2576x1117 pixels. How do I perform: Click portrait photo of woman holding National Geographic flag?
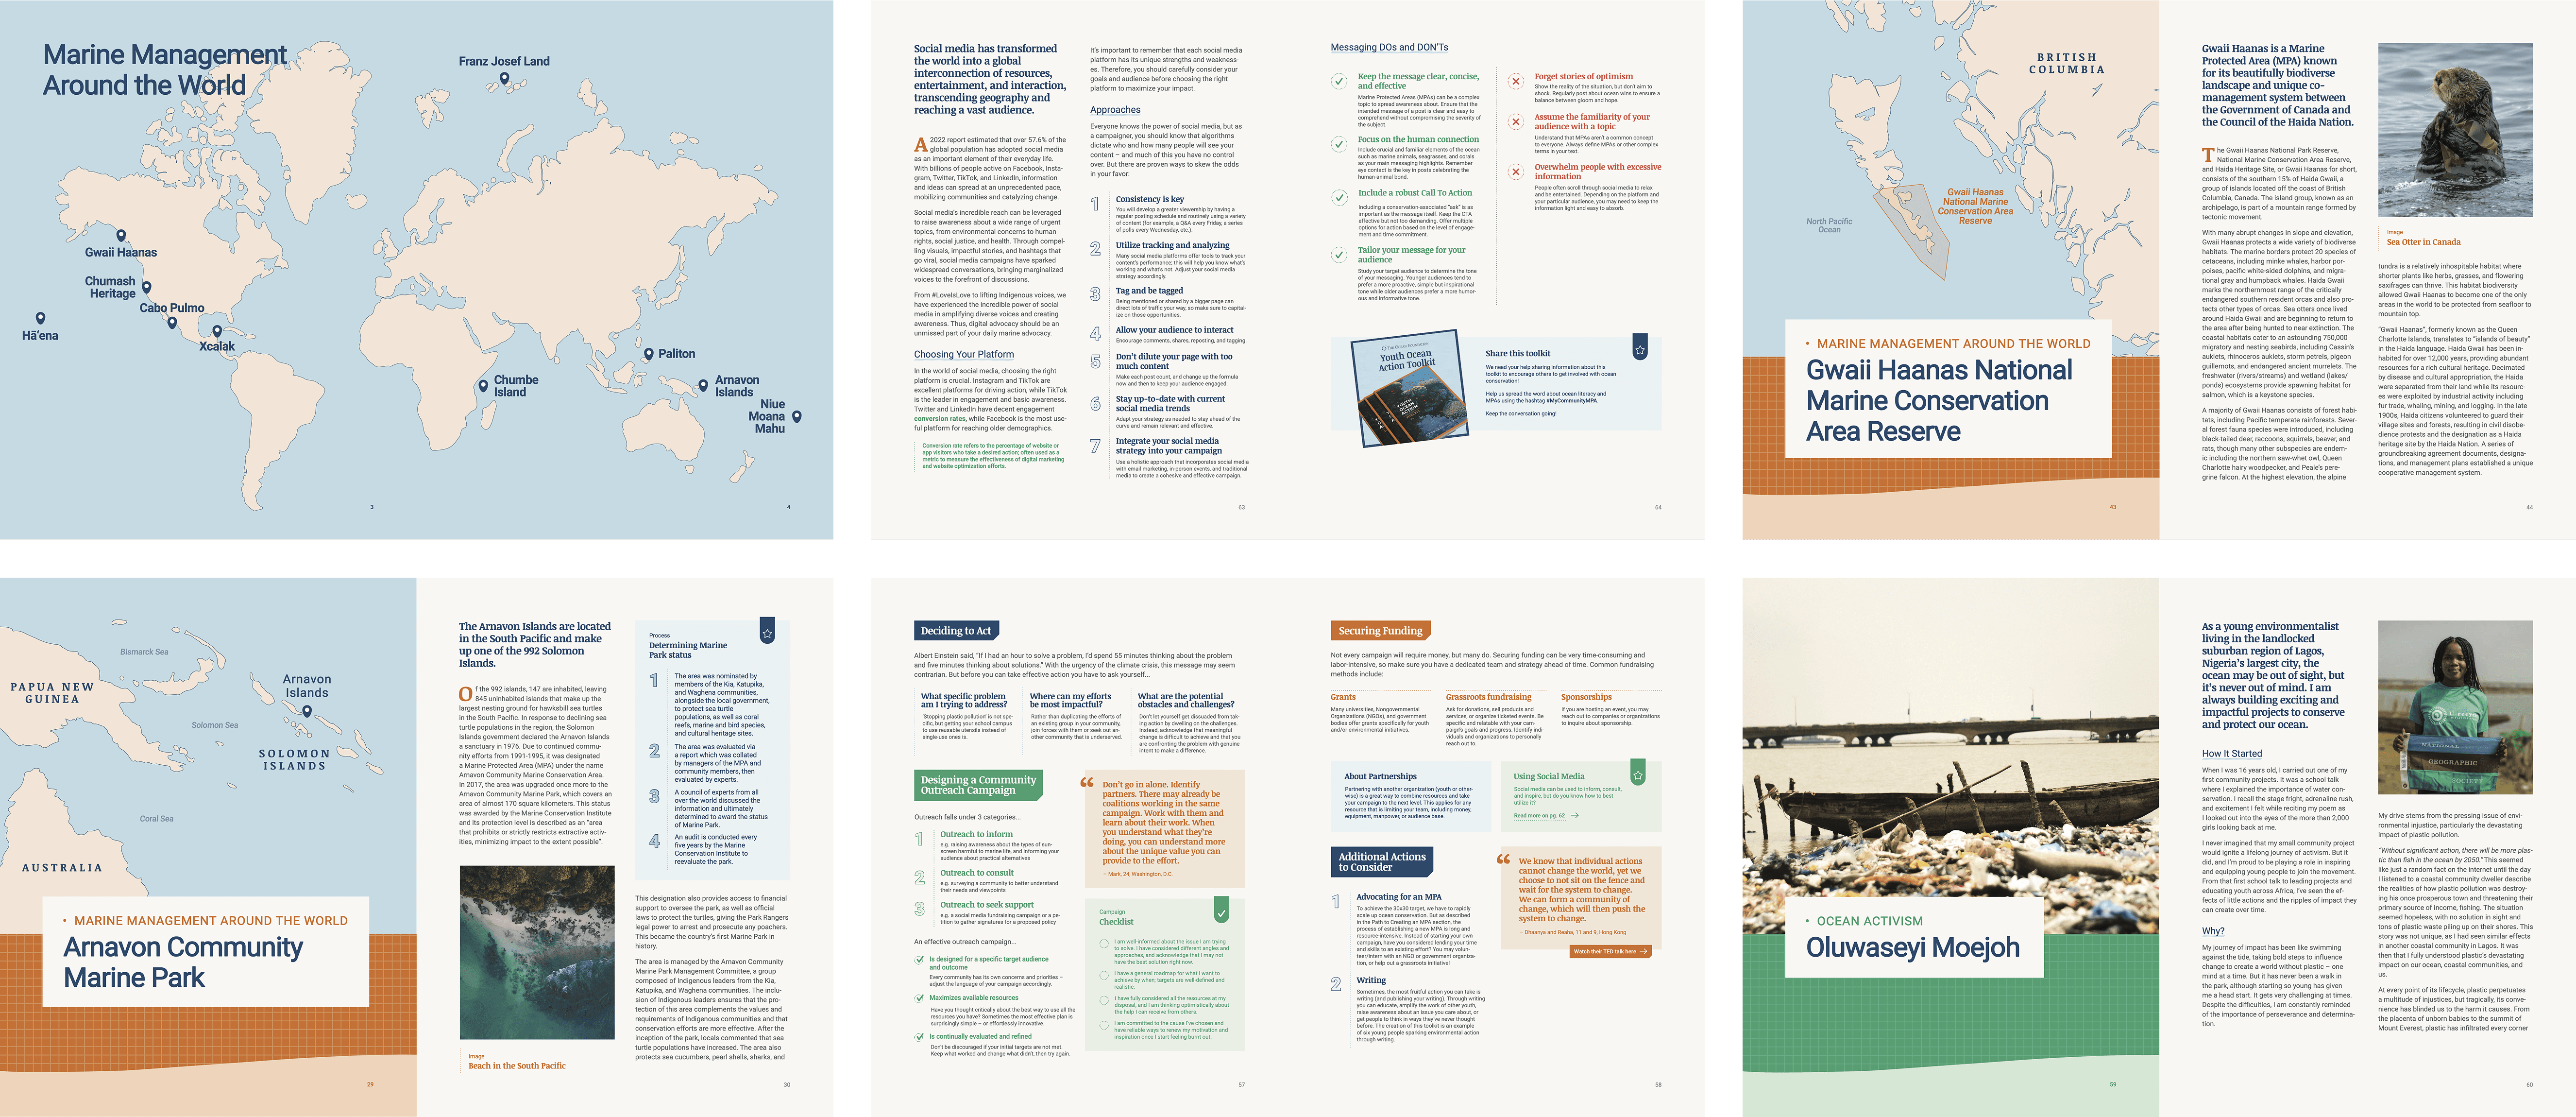tap(2455, 707)
